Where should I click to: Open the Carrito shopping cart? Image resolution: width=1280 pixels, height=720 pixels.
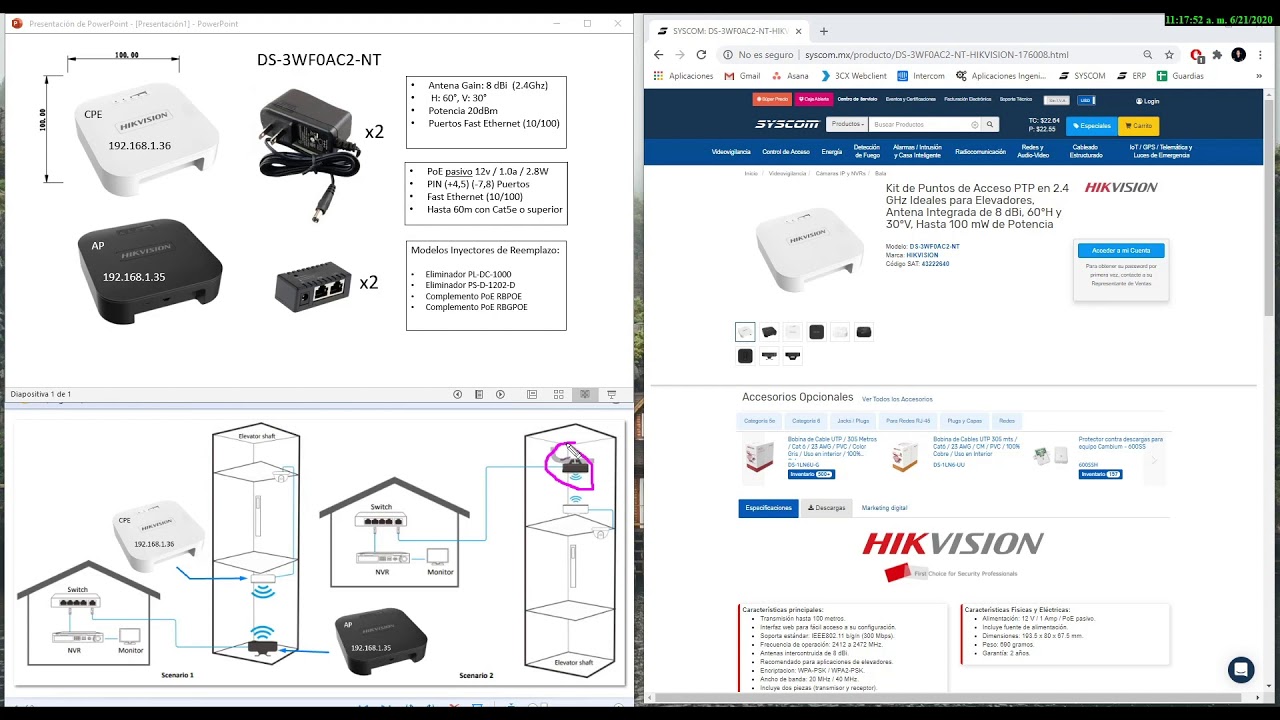pyautogui.click(x=1139, y=126)
